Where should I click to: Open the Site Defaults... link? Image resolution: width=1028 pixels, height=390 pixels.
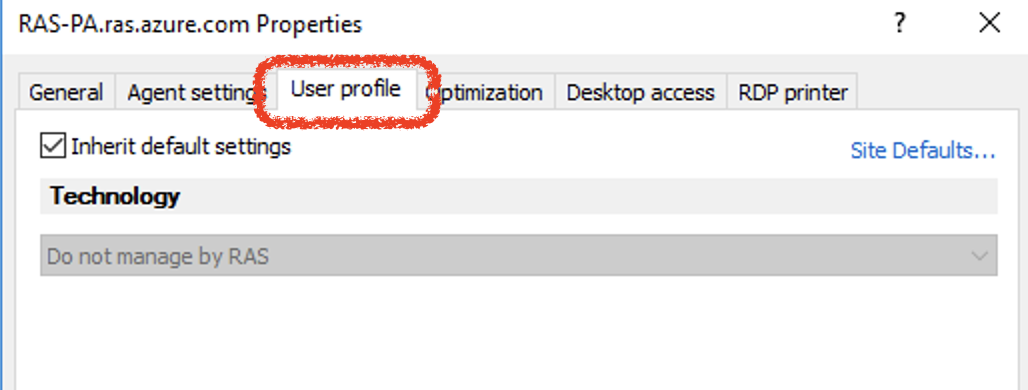[923, 151]
